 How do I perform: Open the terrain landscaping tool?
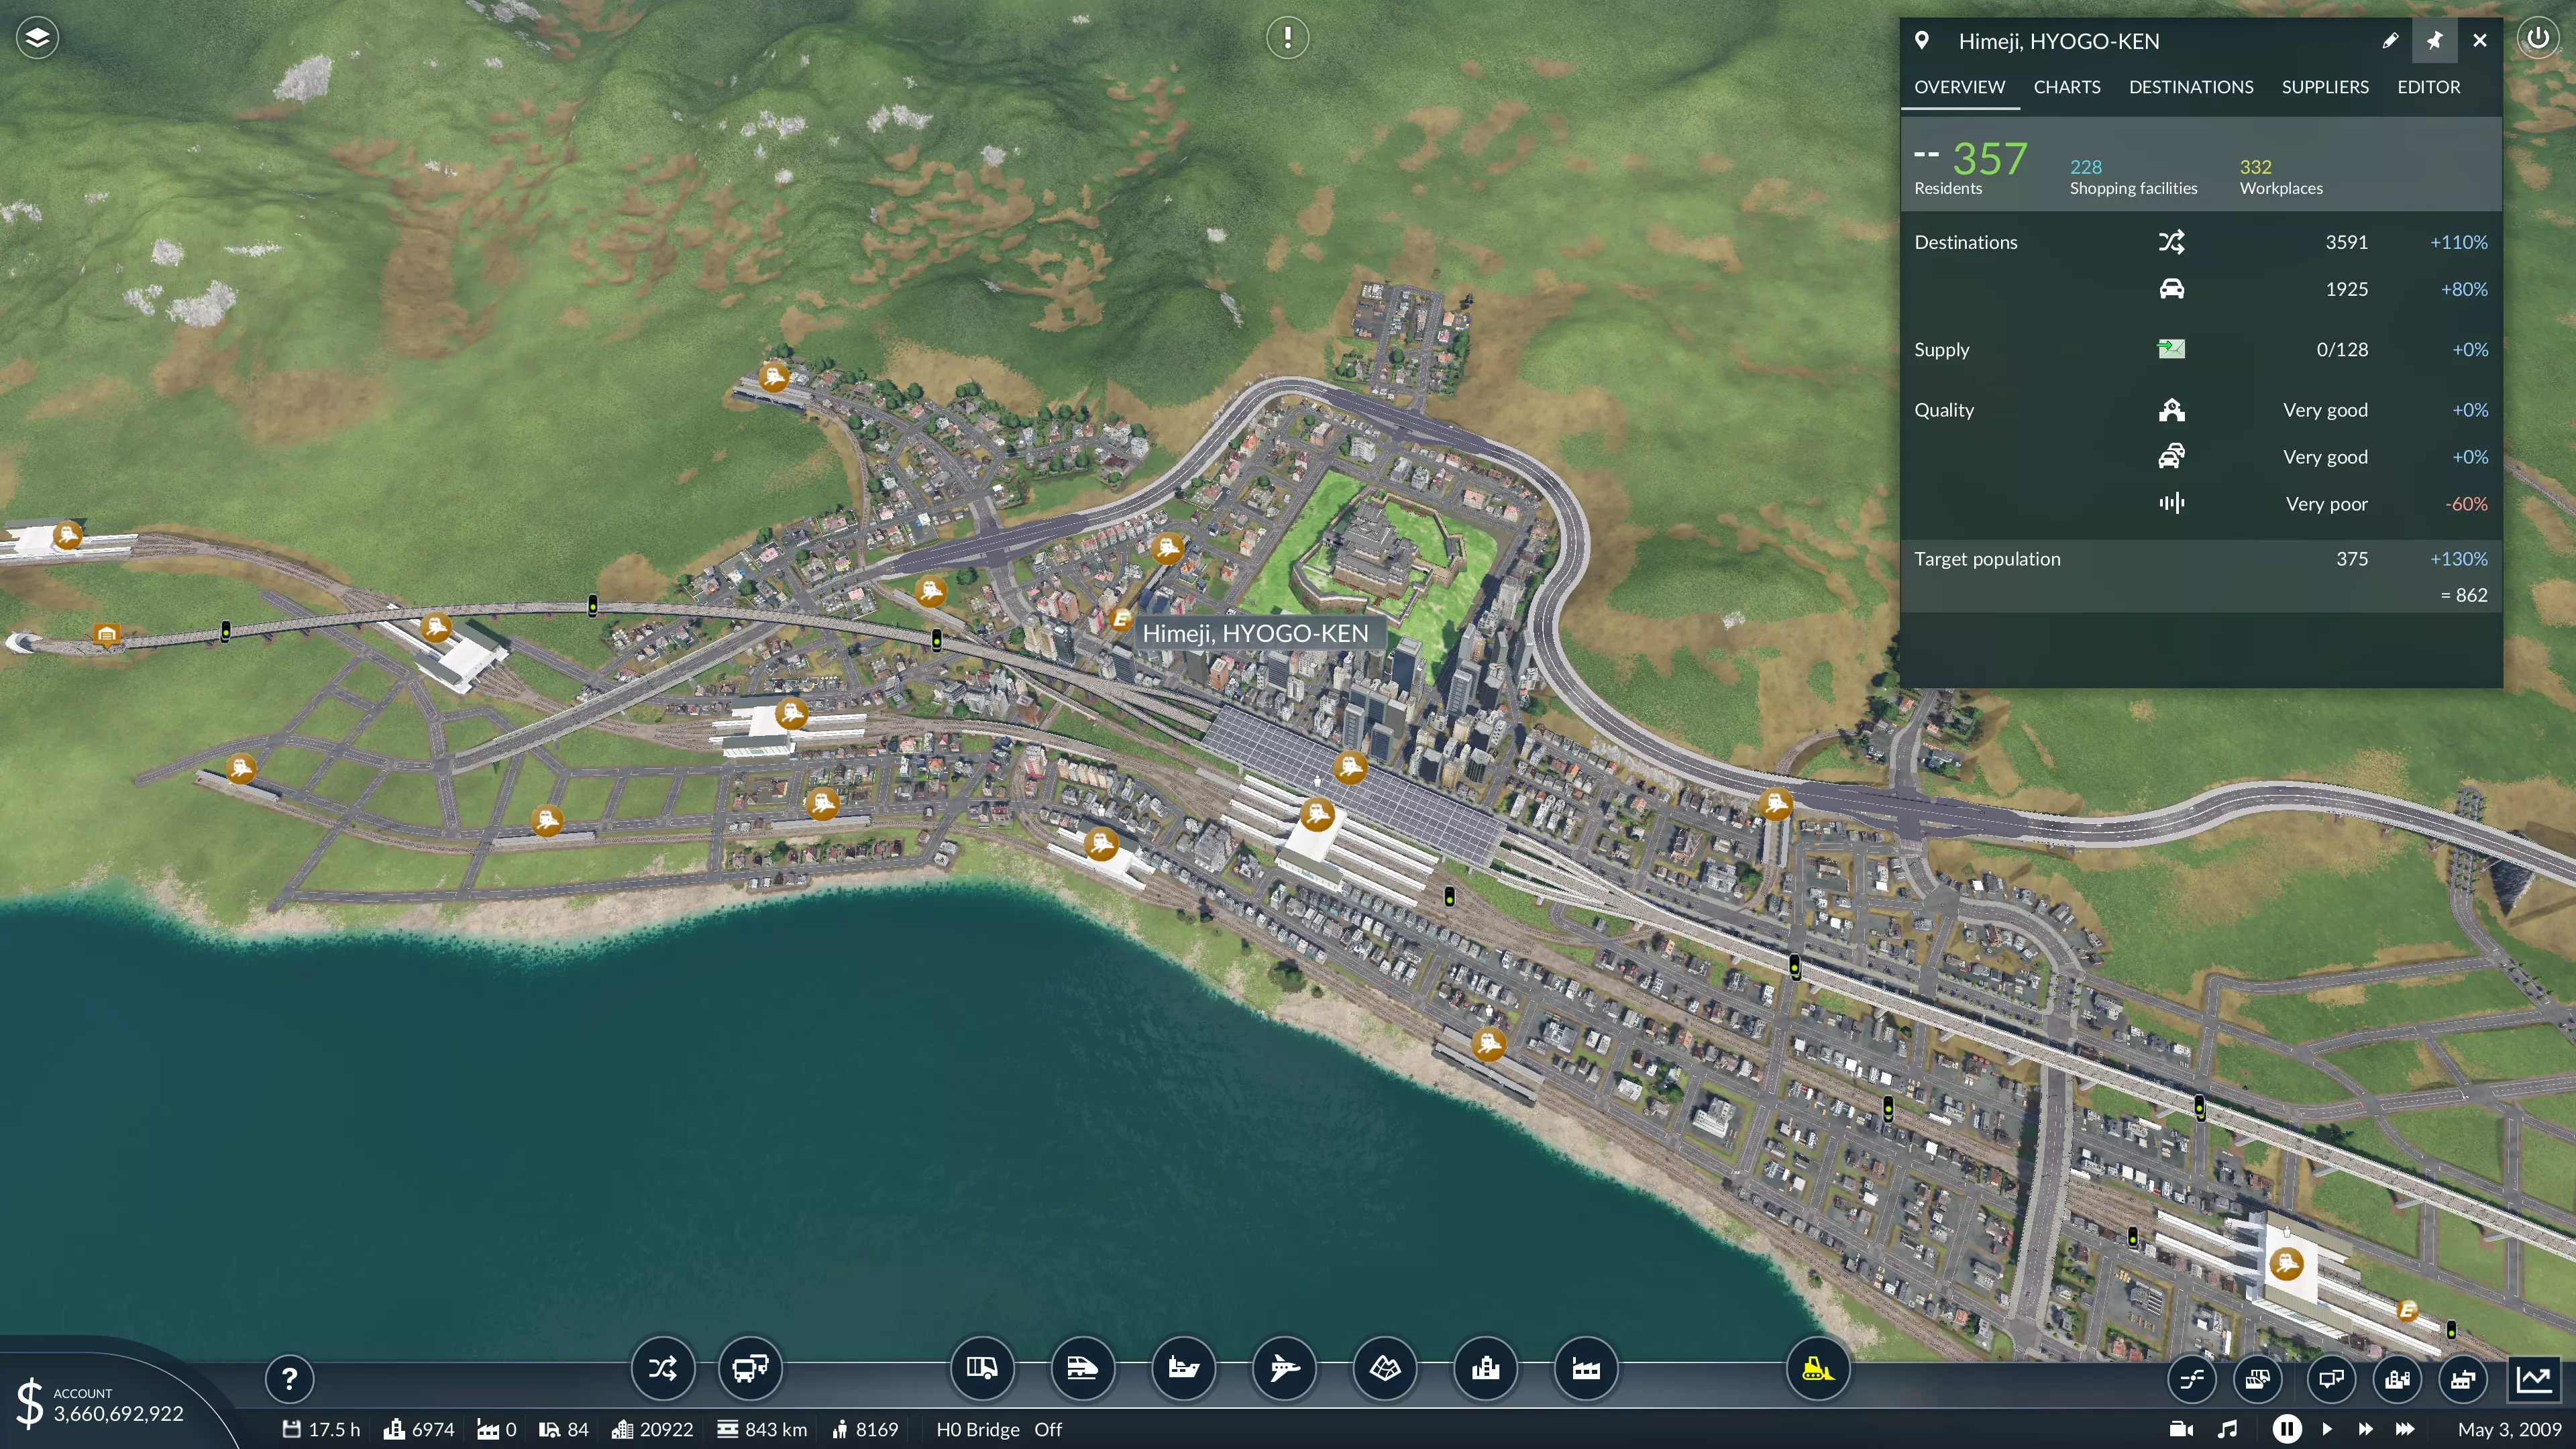coord(1385,1368)
